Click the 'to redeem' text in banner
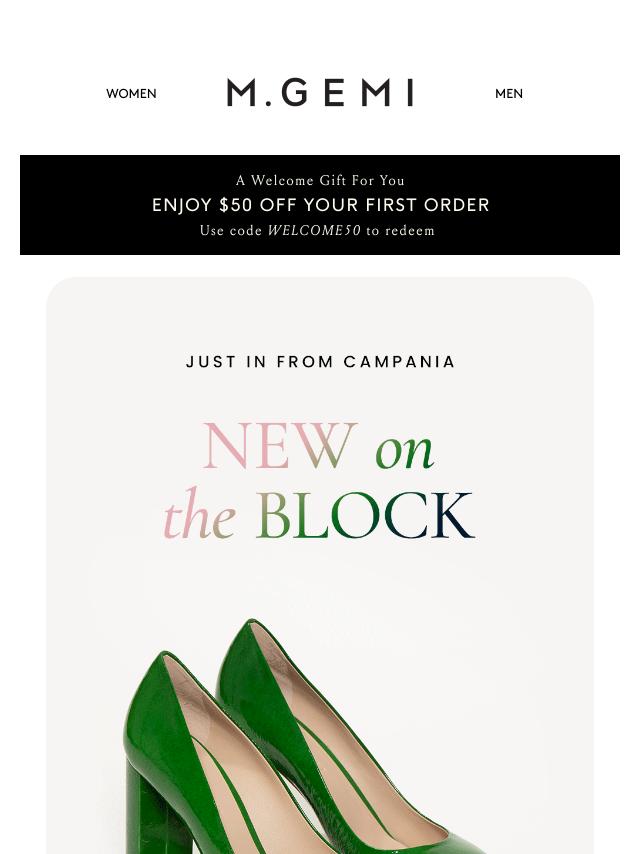 (x=400, y=230)
